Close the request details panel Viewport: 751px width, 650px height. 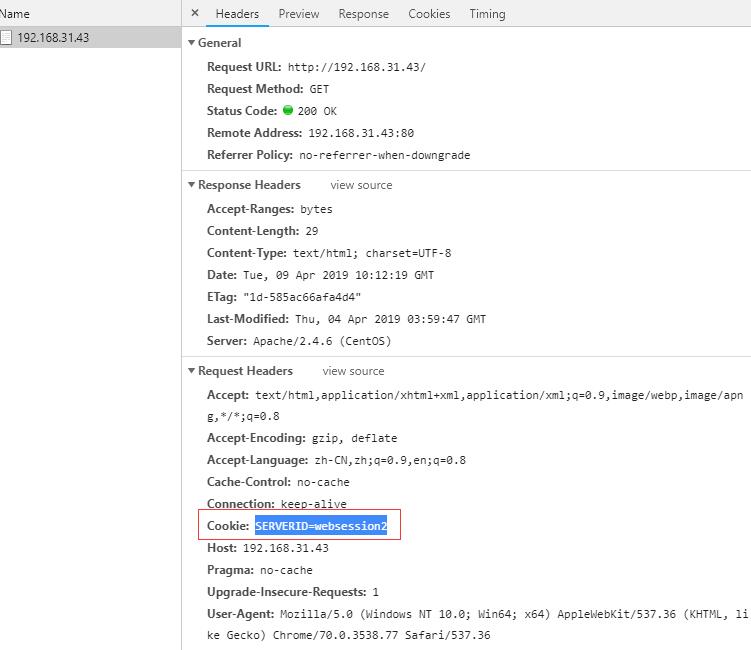(x=195, y=13)
